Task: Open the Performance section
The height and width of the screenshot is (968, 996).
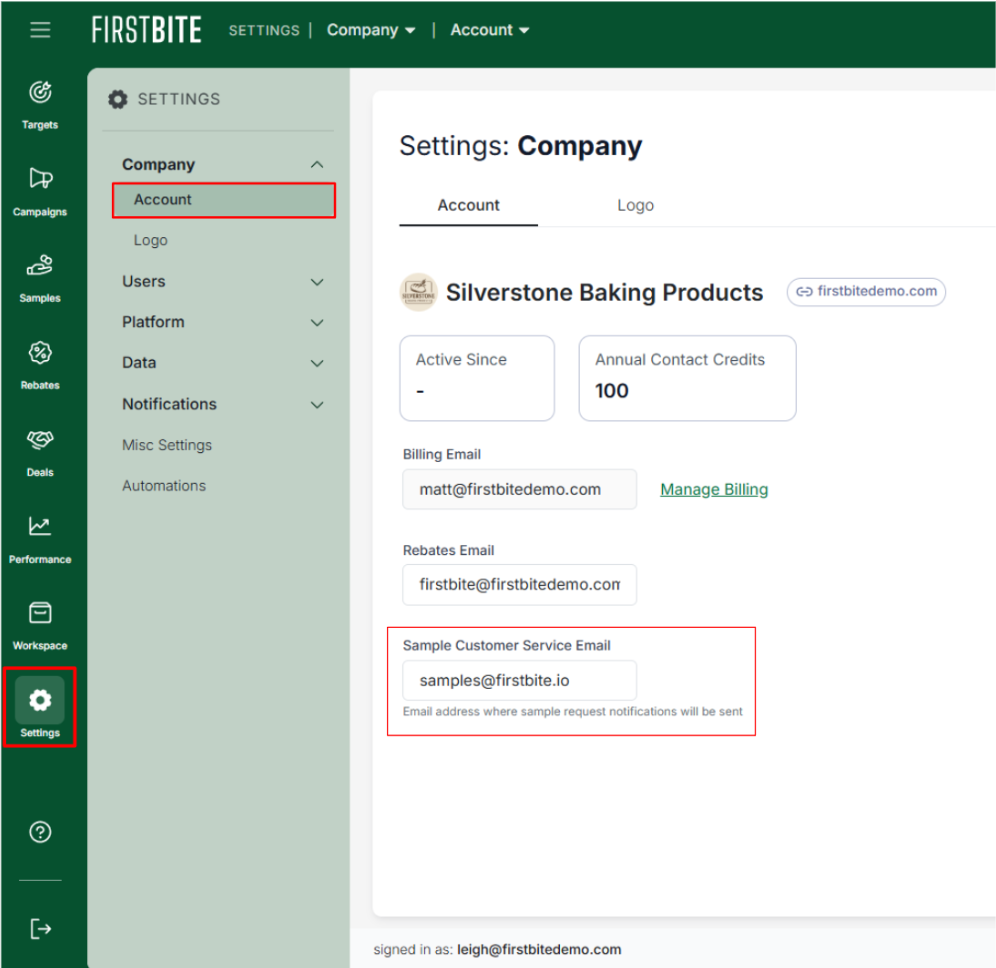Action: 40,540
